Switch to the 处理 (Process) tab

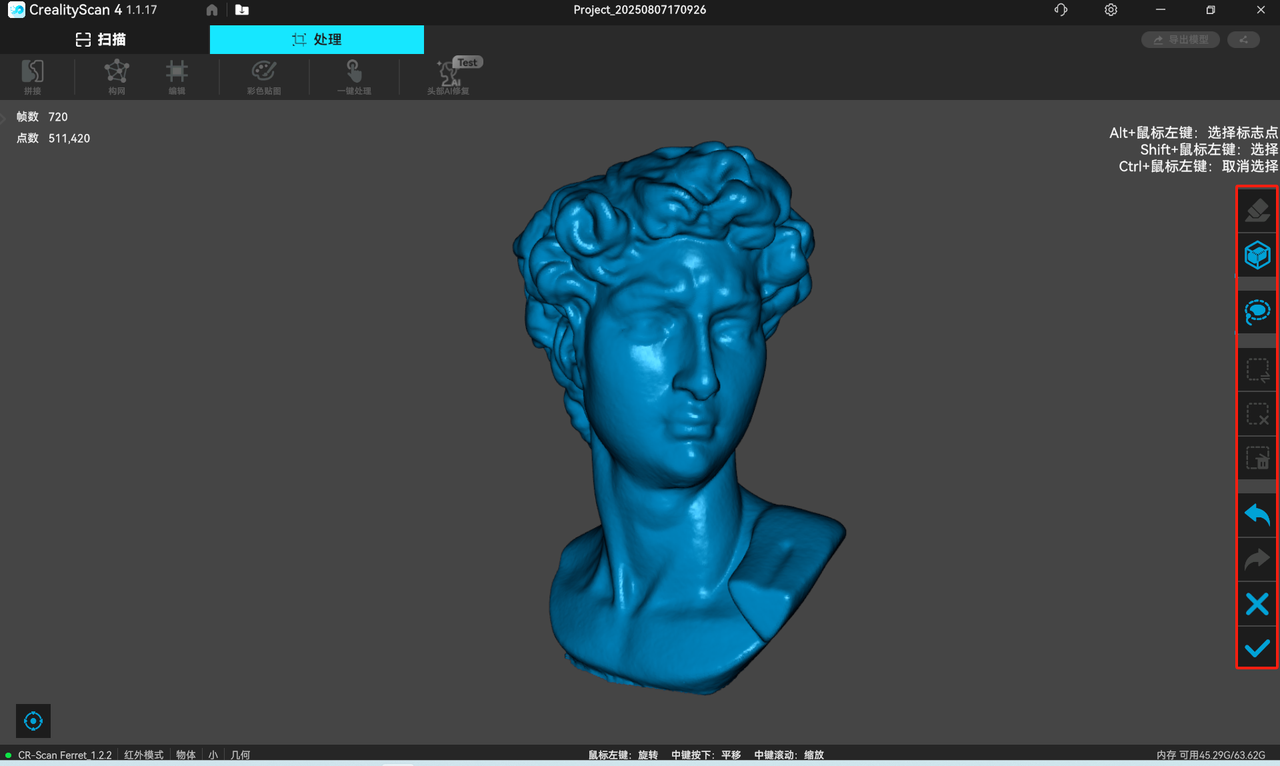pos(317,40)
